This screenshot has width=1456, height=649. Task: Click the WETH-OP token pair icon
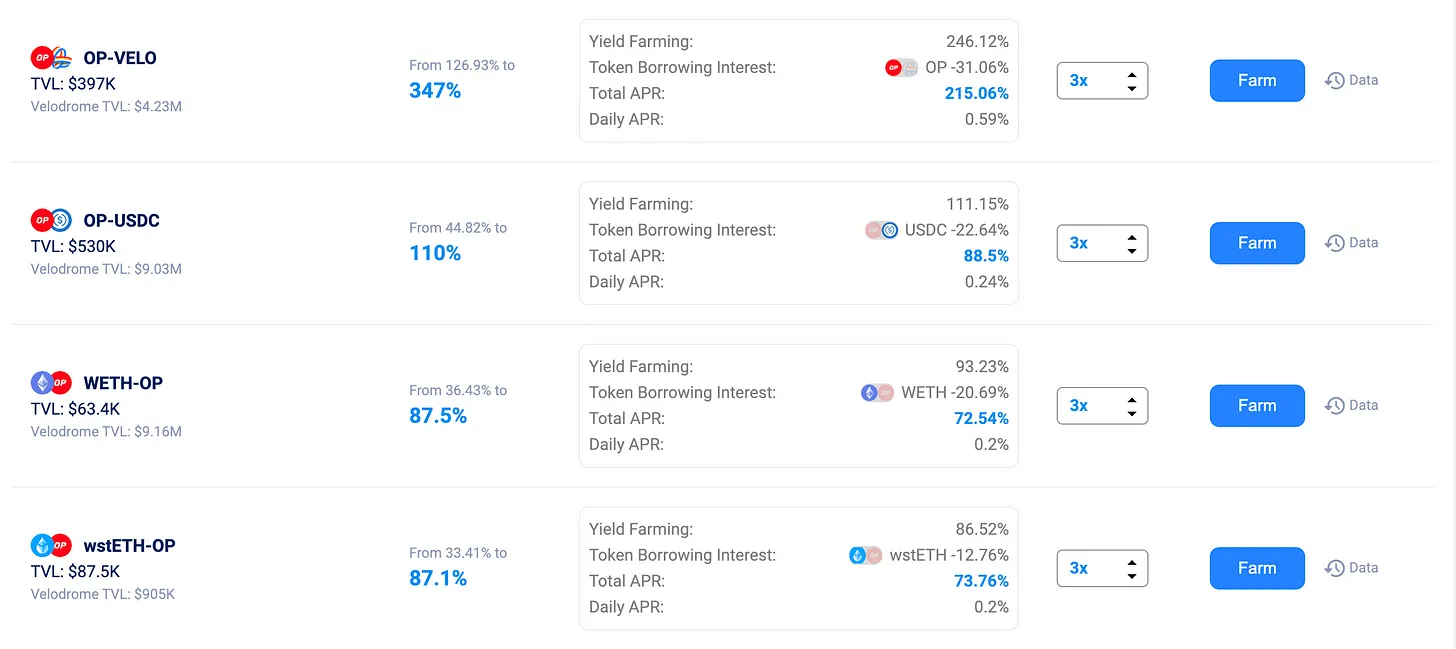coord(51,383)
